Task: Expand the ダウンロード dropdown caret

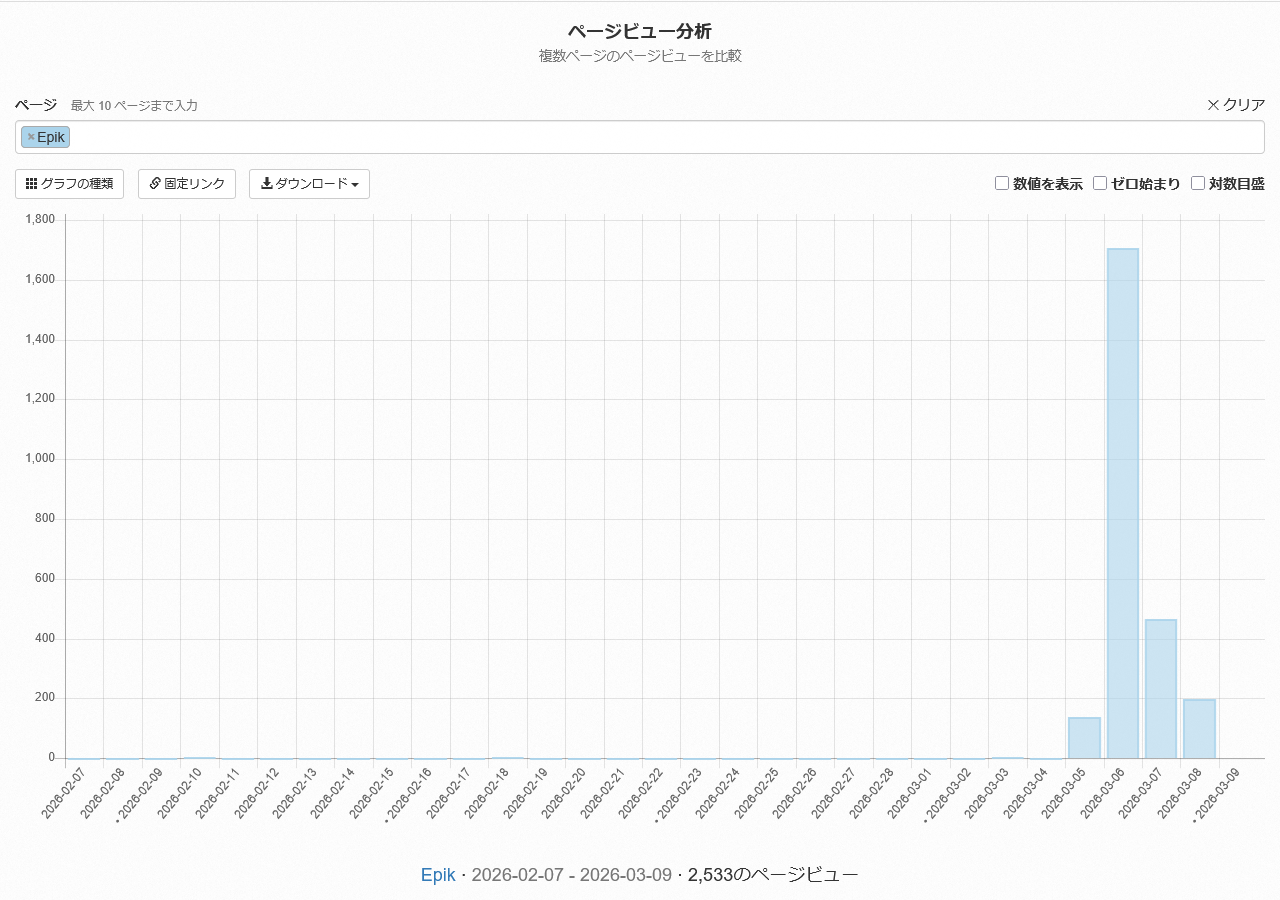Action: point(355,185)
